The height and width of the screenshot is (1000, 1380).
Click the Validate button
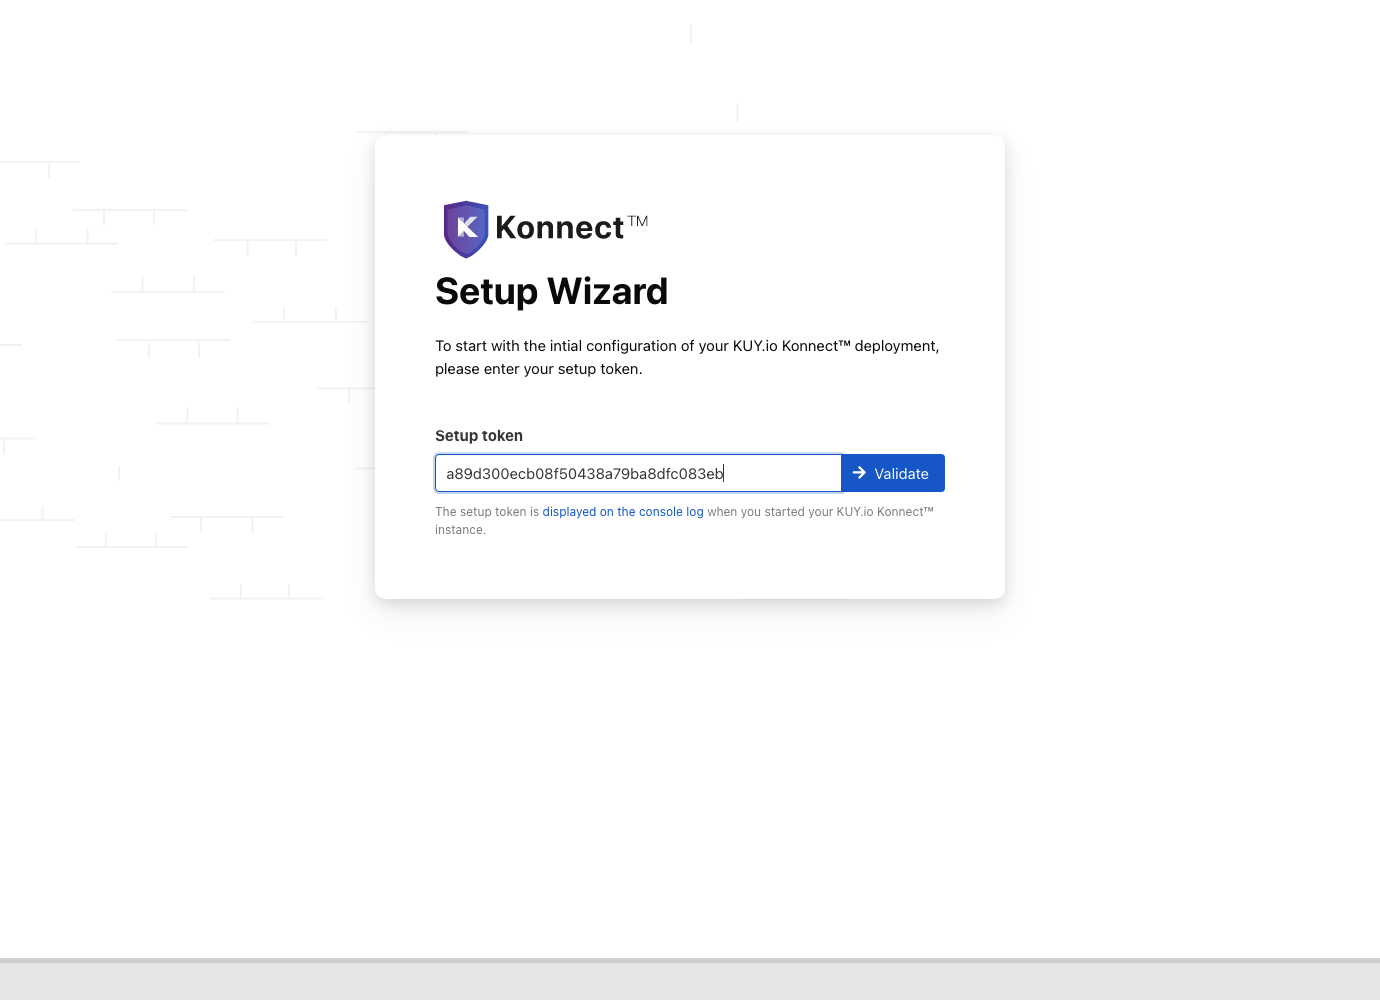click(x=893, y=473)
